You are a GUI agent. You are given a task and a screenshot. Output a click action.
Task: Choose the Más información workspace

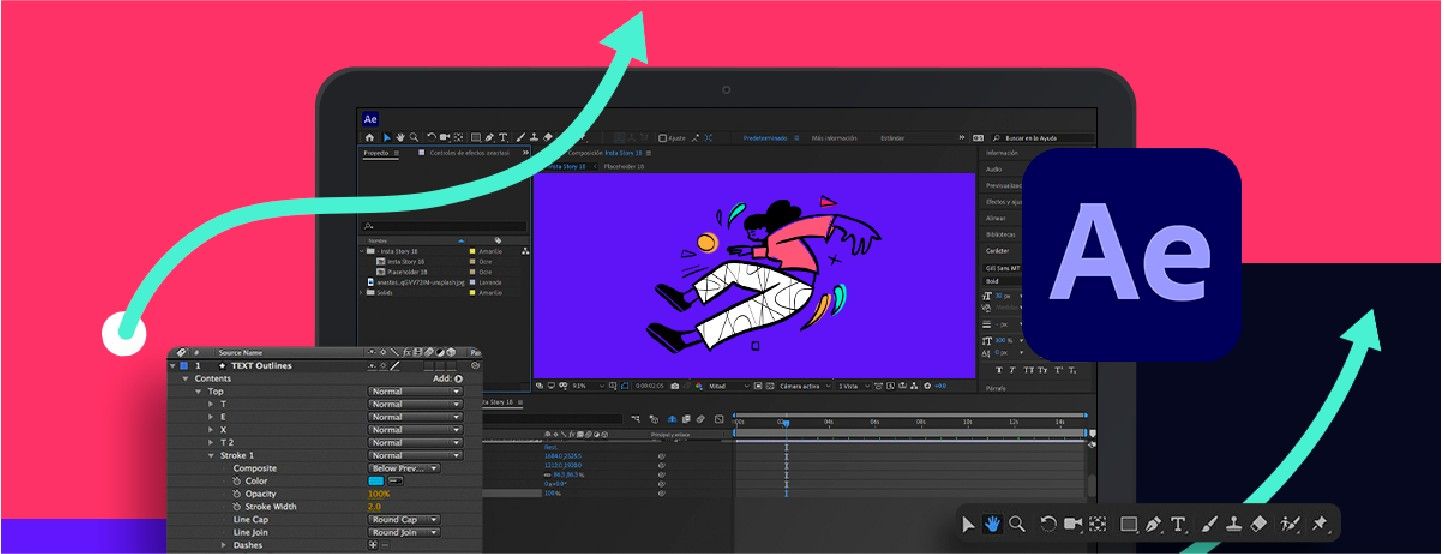(x=835, y=138)
